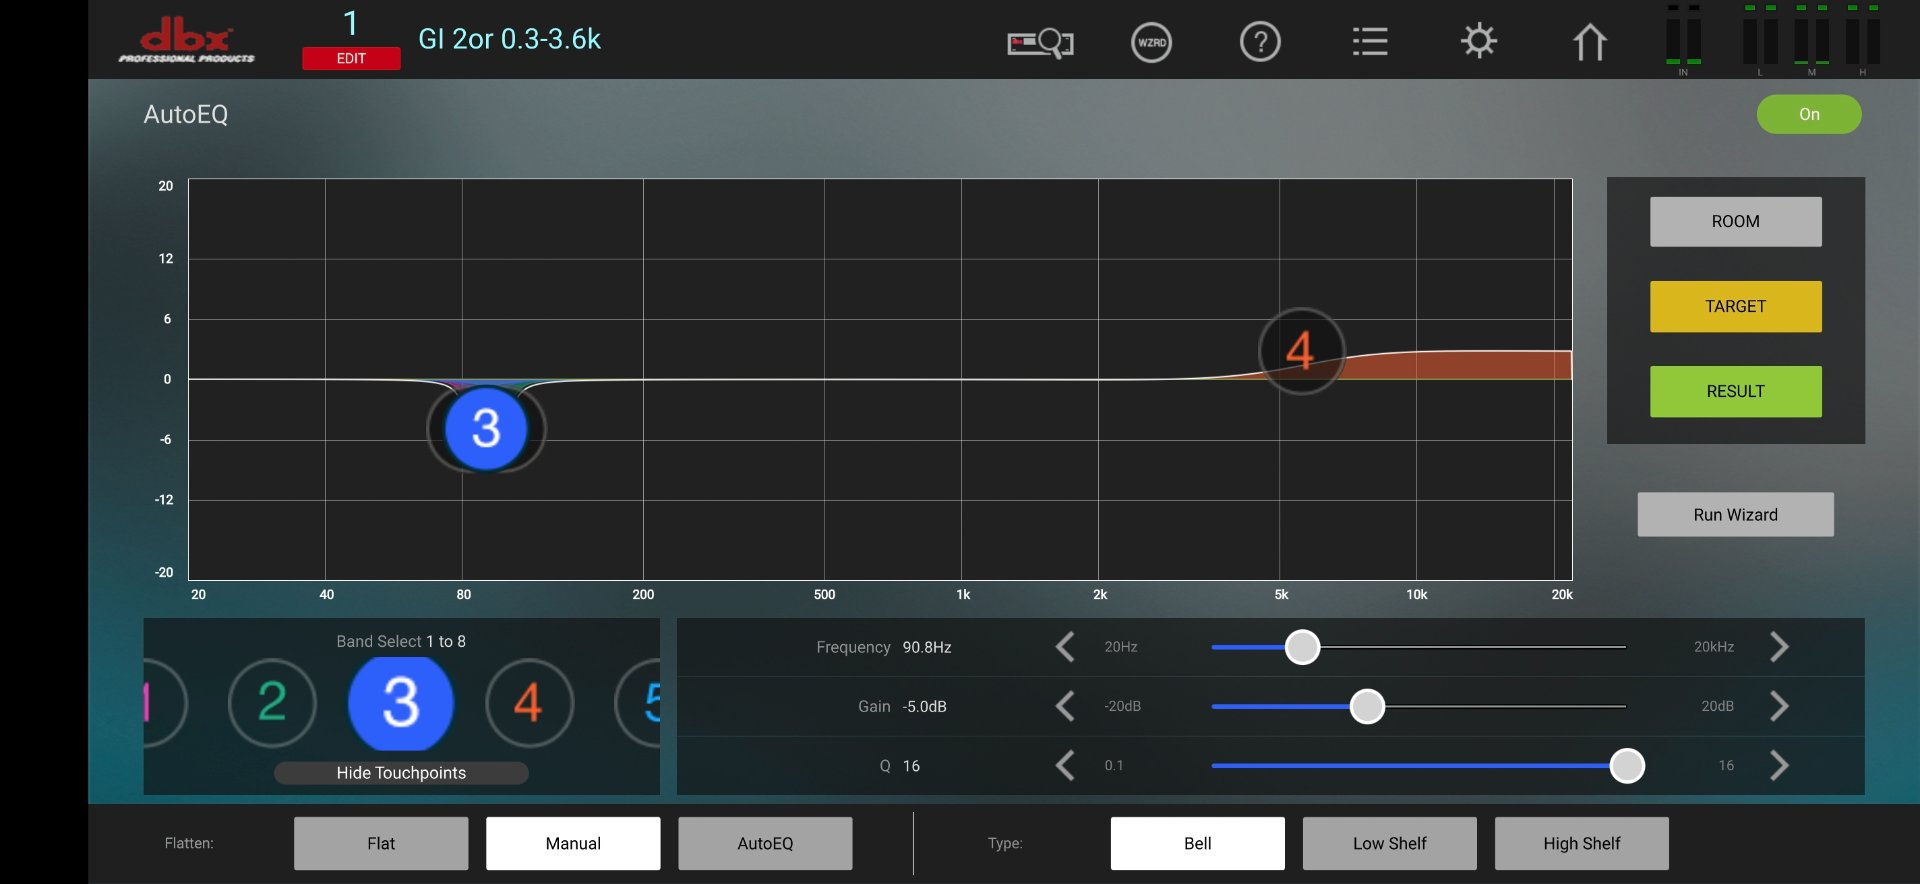Screen dimensions: 1920x884
Task: Decrease frequency with the left chevron
Action: (1065, 647)
